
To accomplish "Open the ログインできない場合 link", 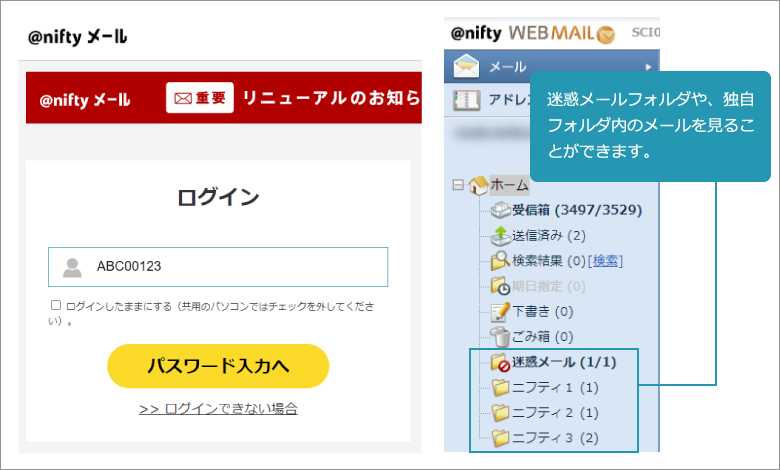I will click(x=218, y=409).
